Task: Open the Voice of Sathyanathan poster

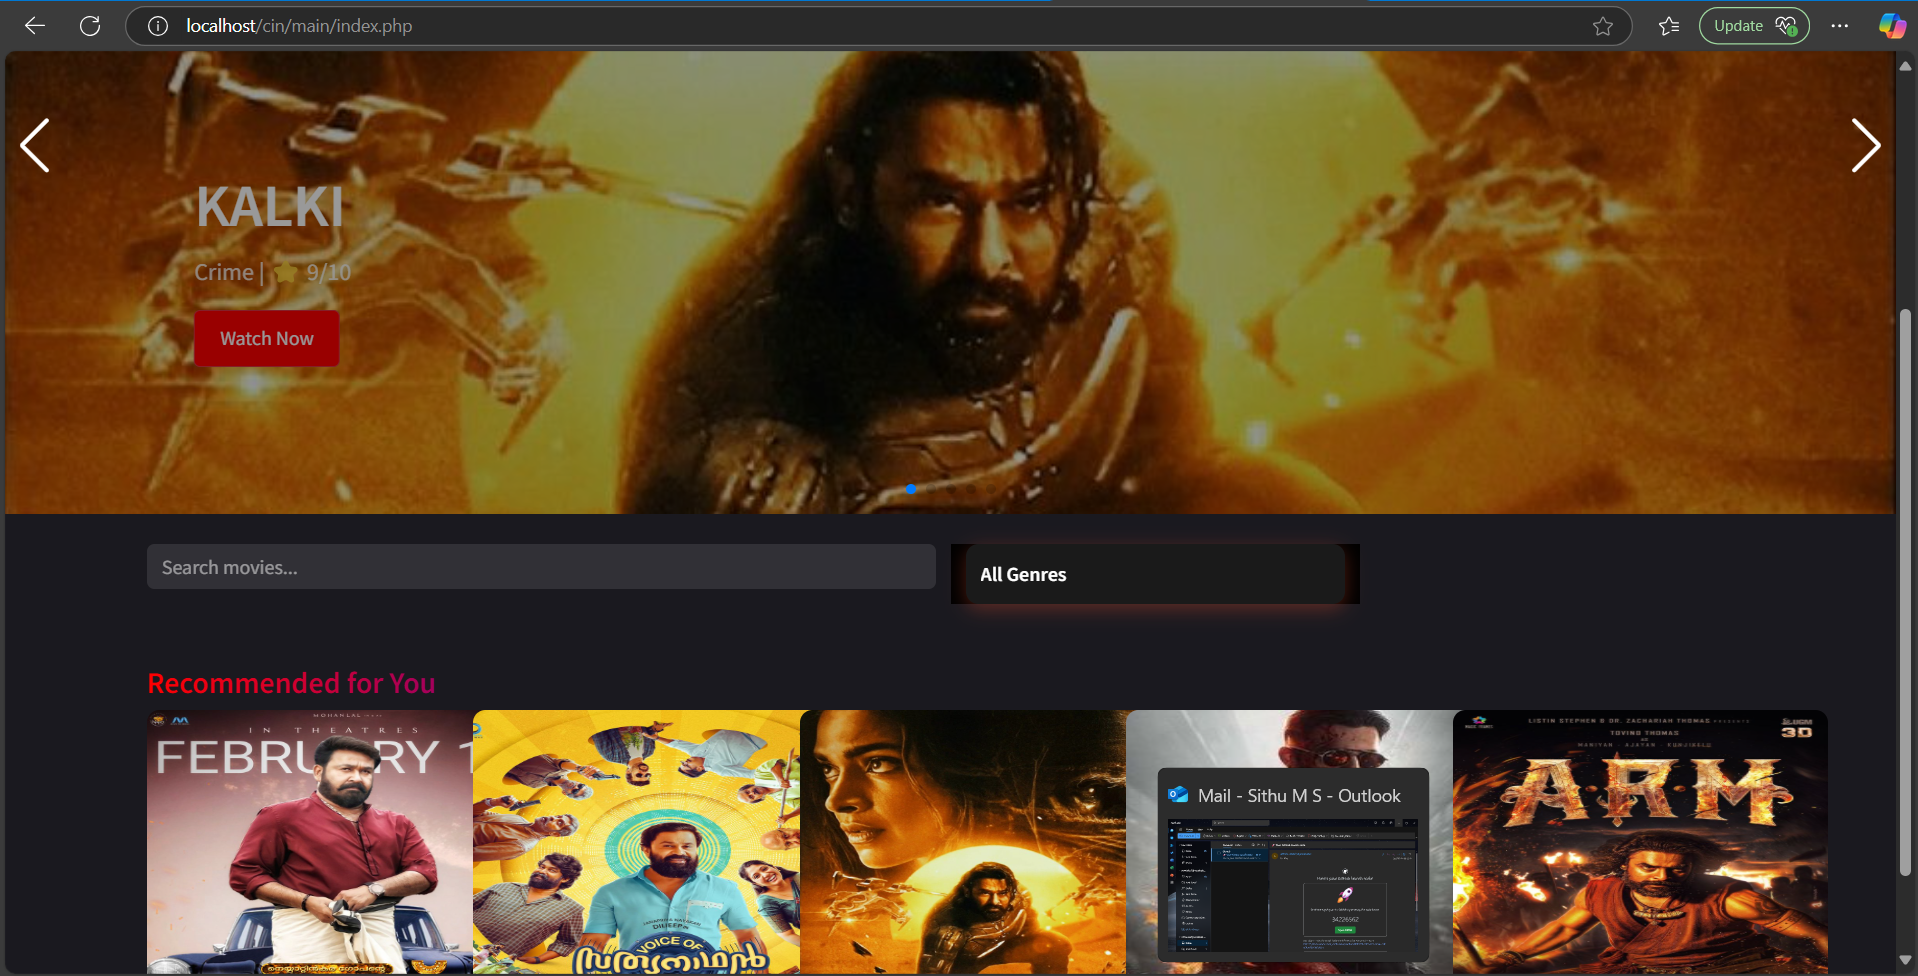Action: [x=636, y=842]
